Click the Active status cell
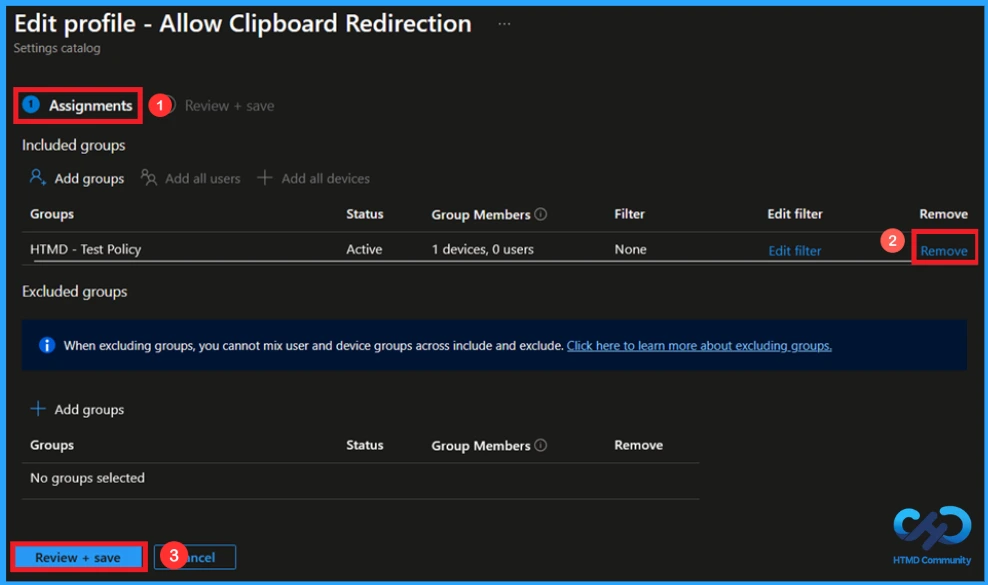This screenshot has width=988, height=585. pyautogui.click(x=364, y=249)
